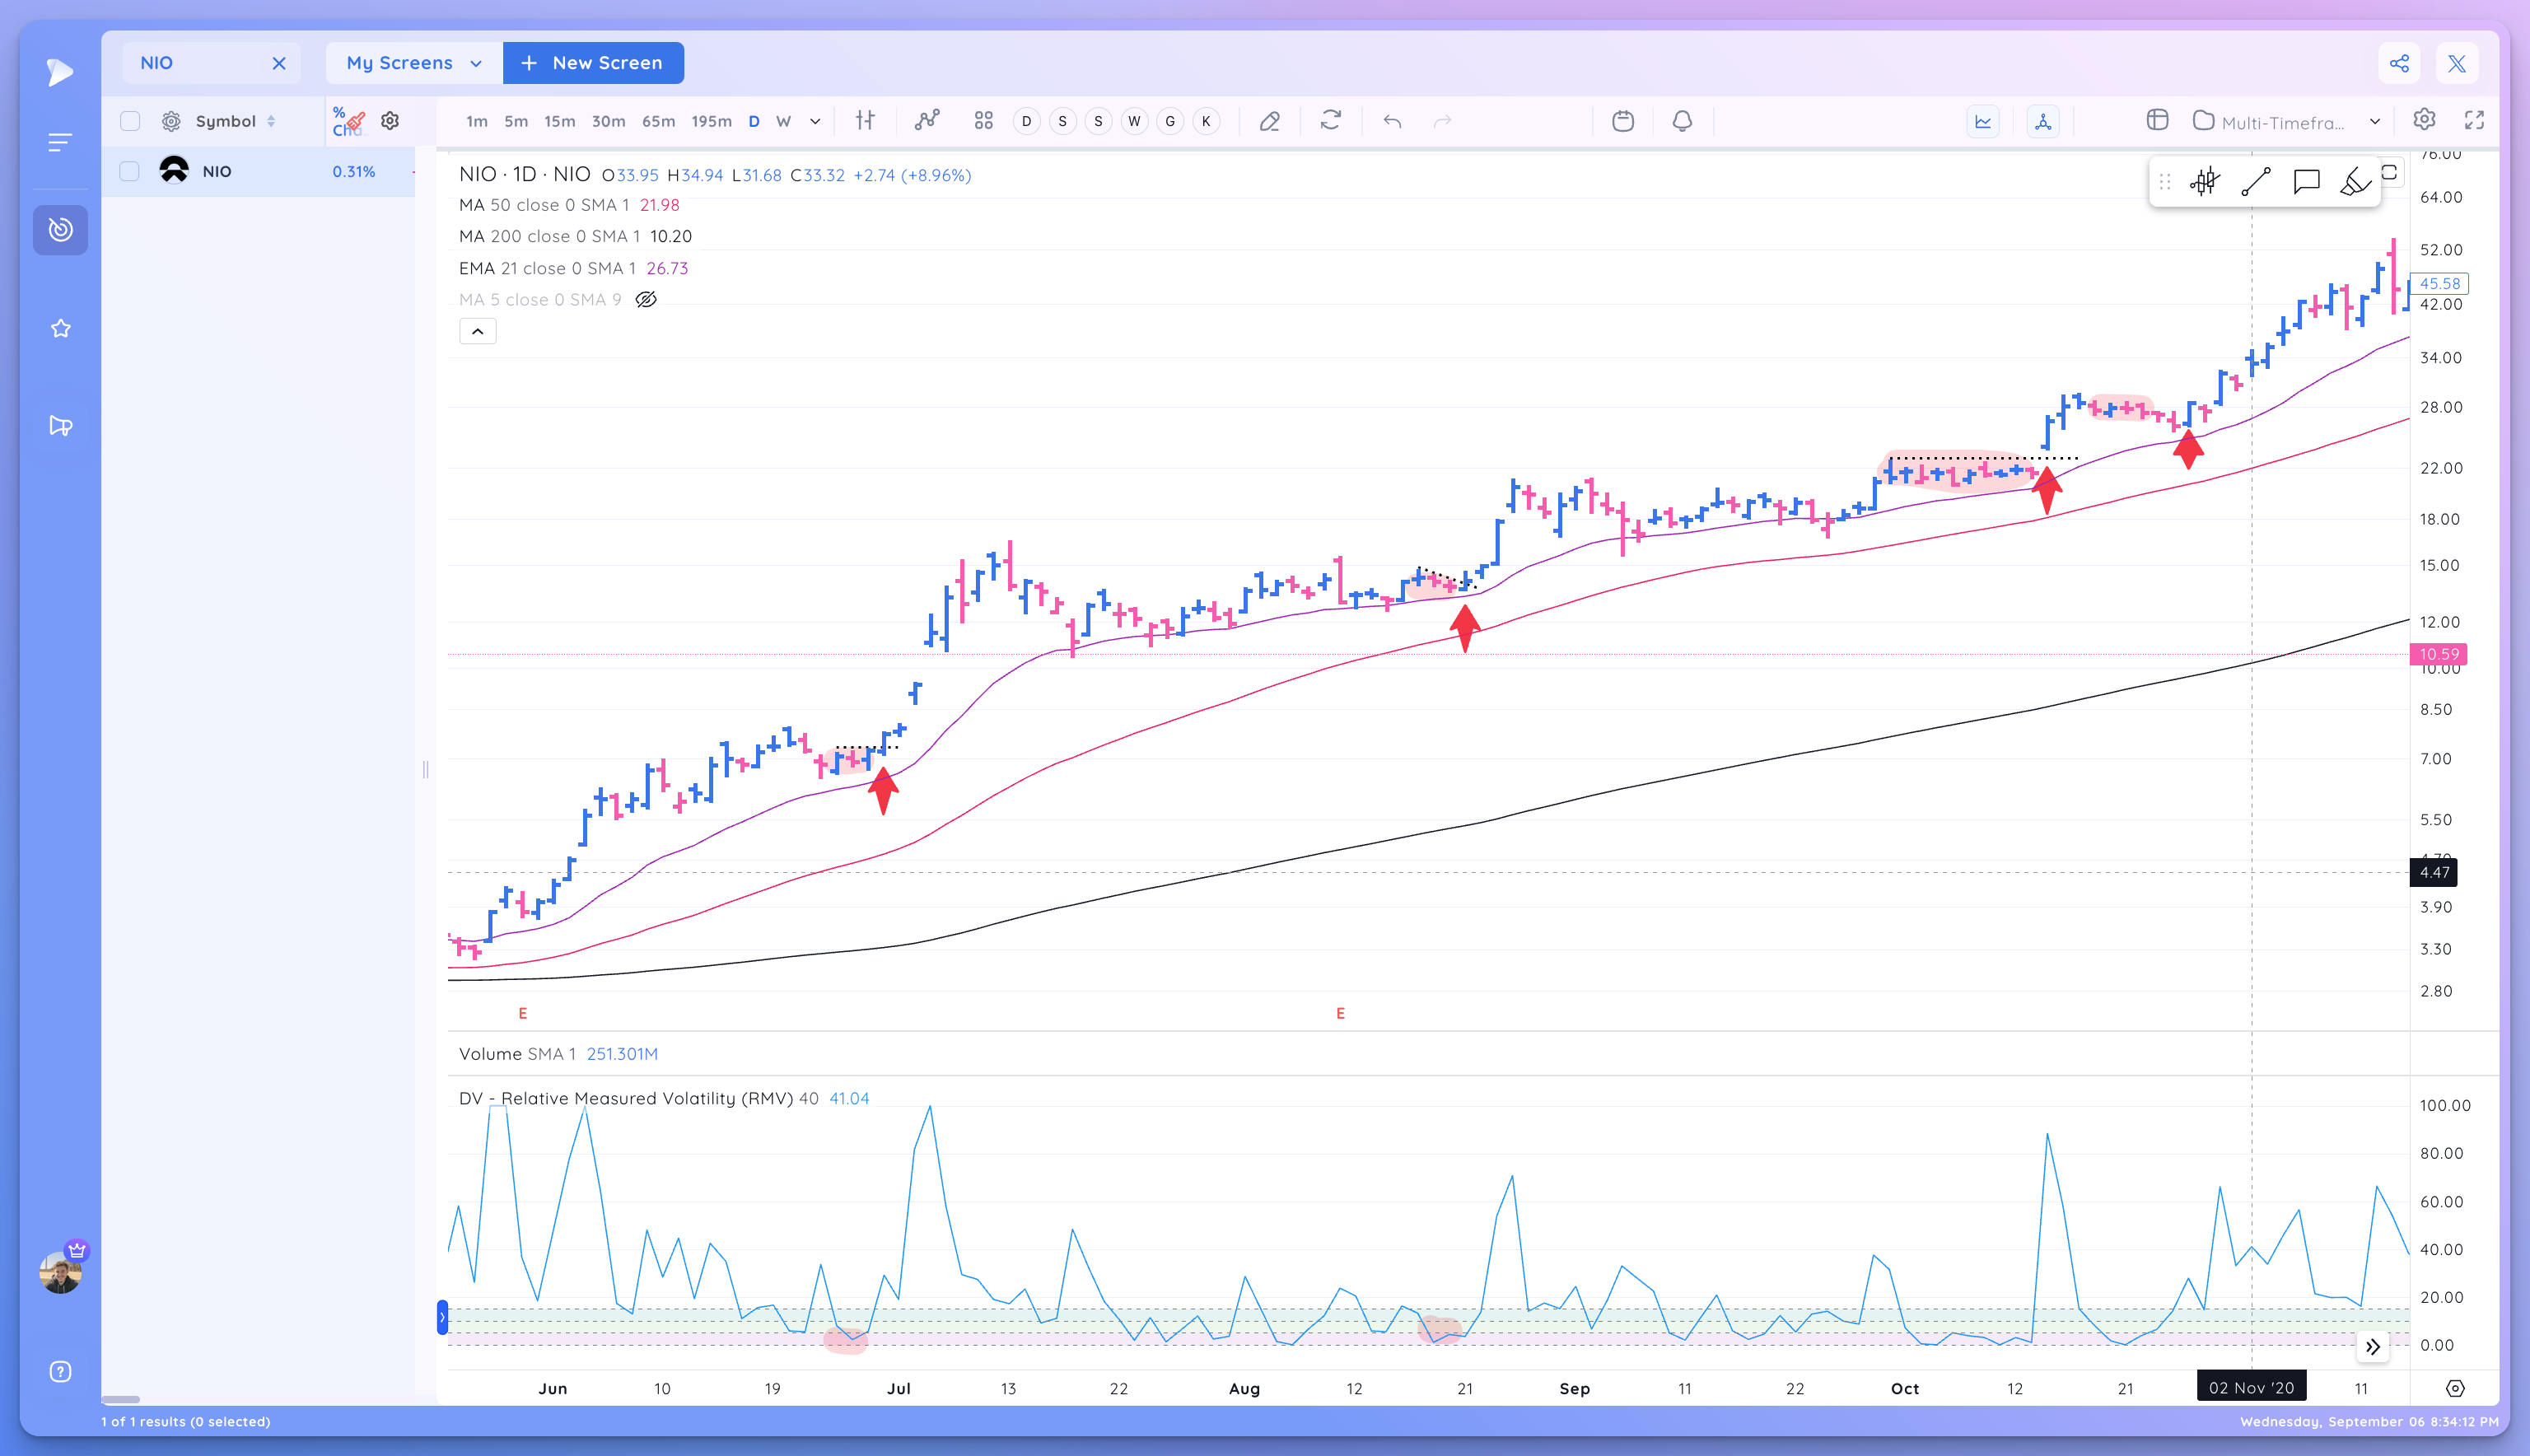Open the My Screens dropdown
The height and width of the screenshot is (1456, 2530).
(412, 62)
